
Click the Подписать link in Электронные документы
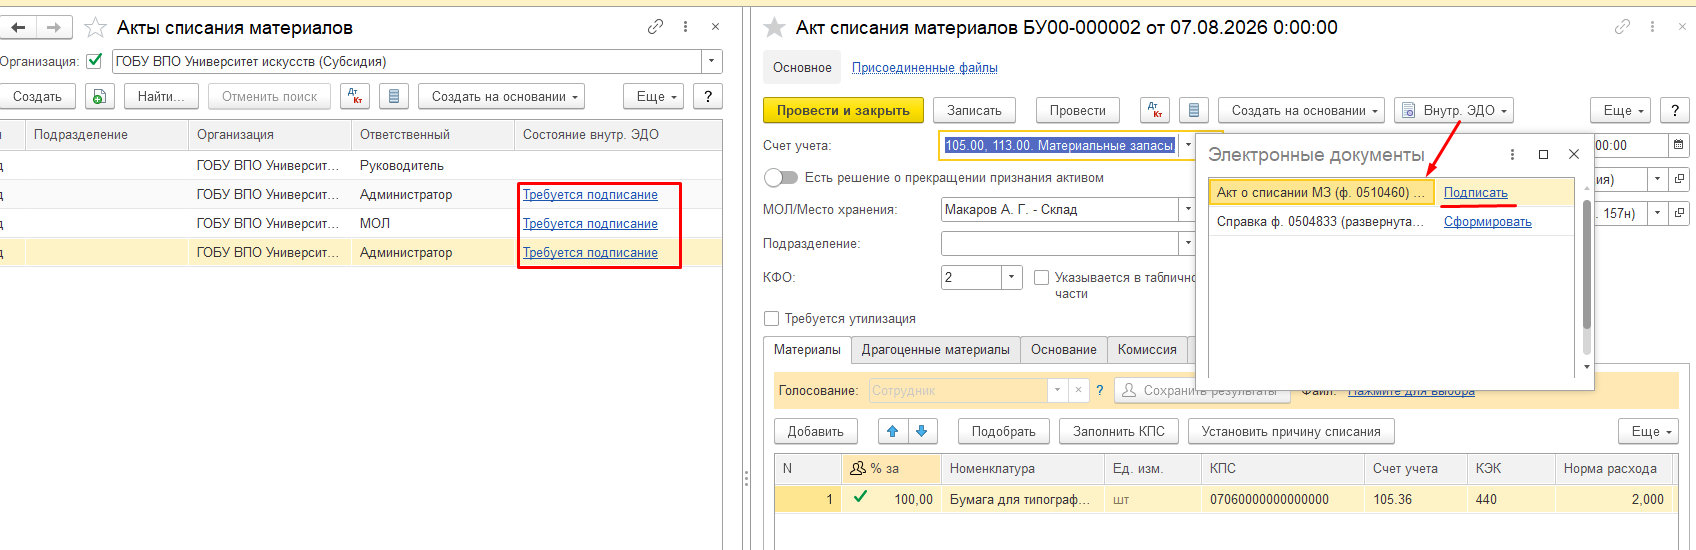1475,192
